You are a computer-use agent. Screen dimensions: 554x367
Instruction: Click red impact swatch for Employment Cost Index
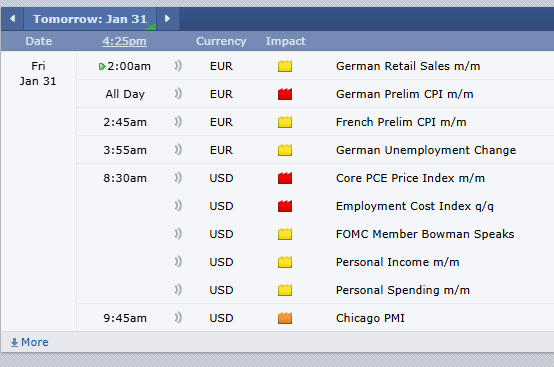point(285,206)
